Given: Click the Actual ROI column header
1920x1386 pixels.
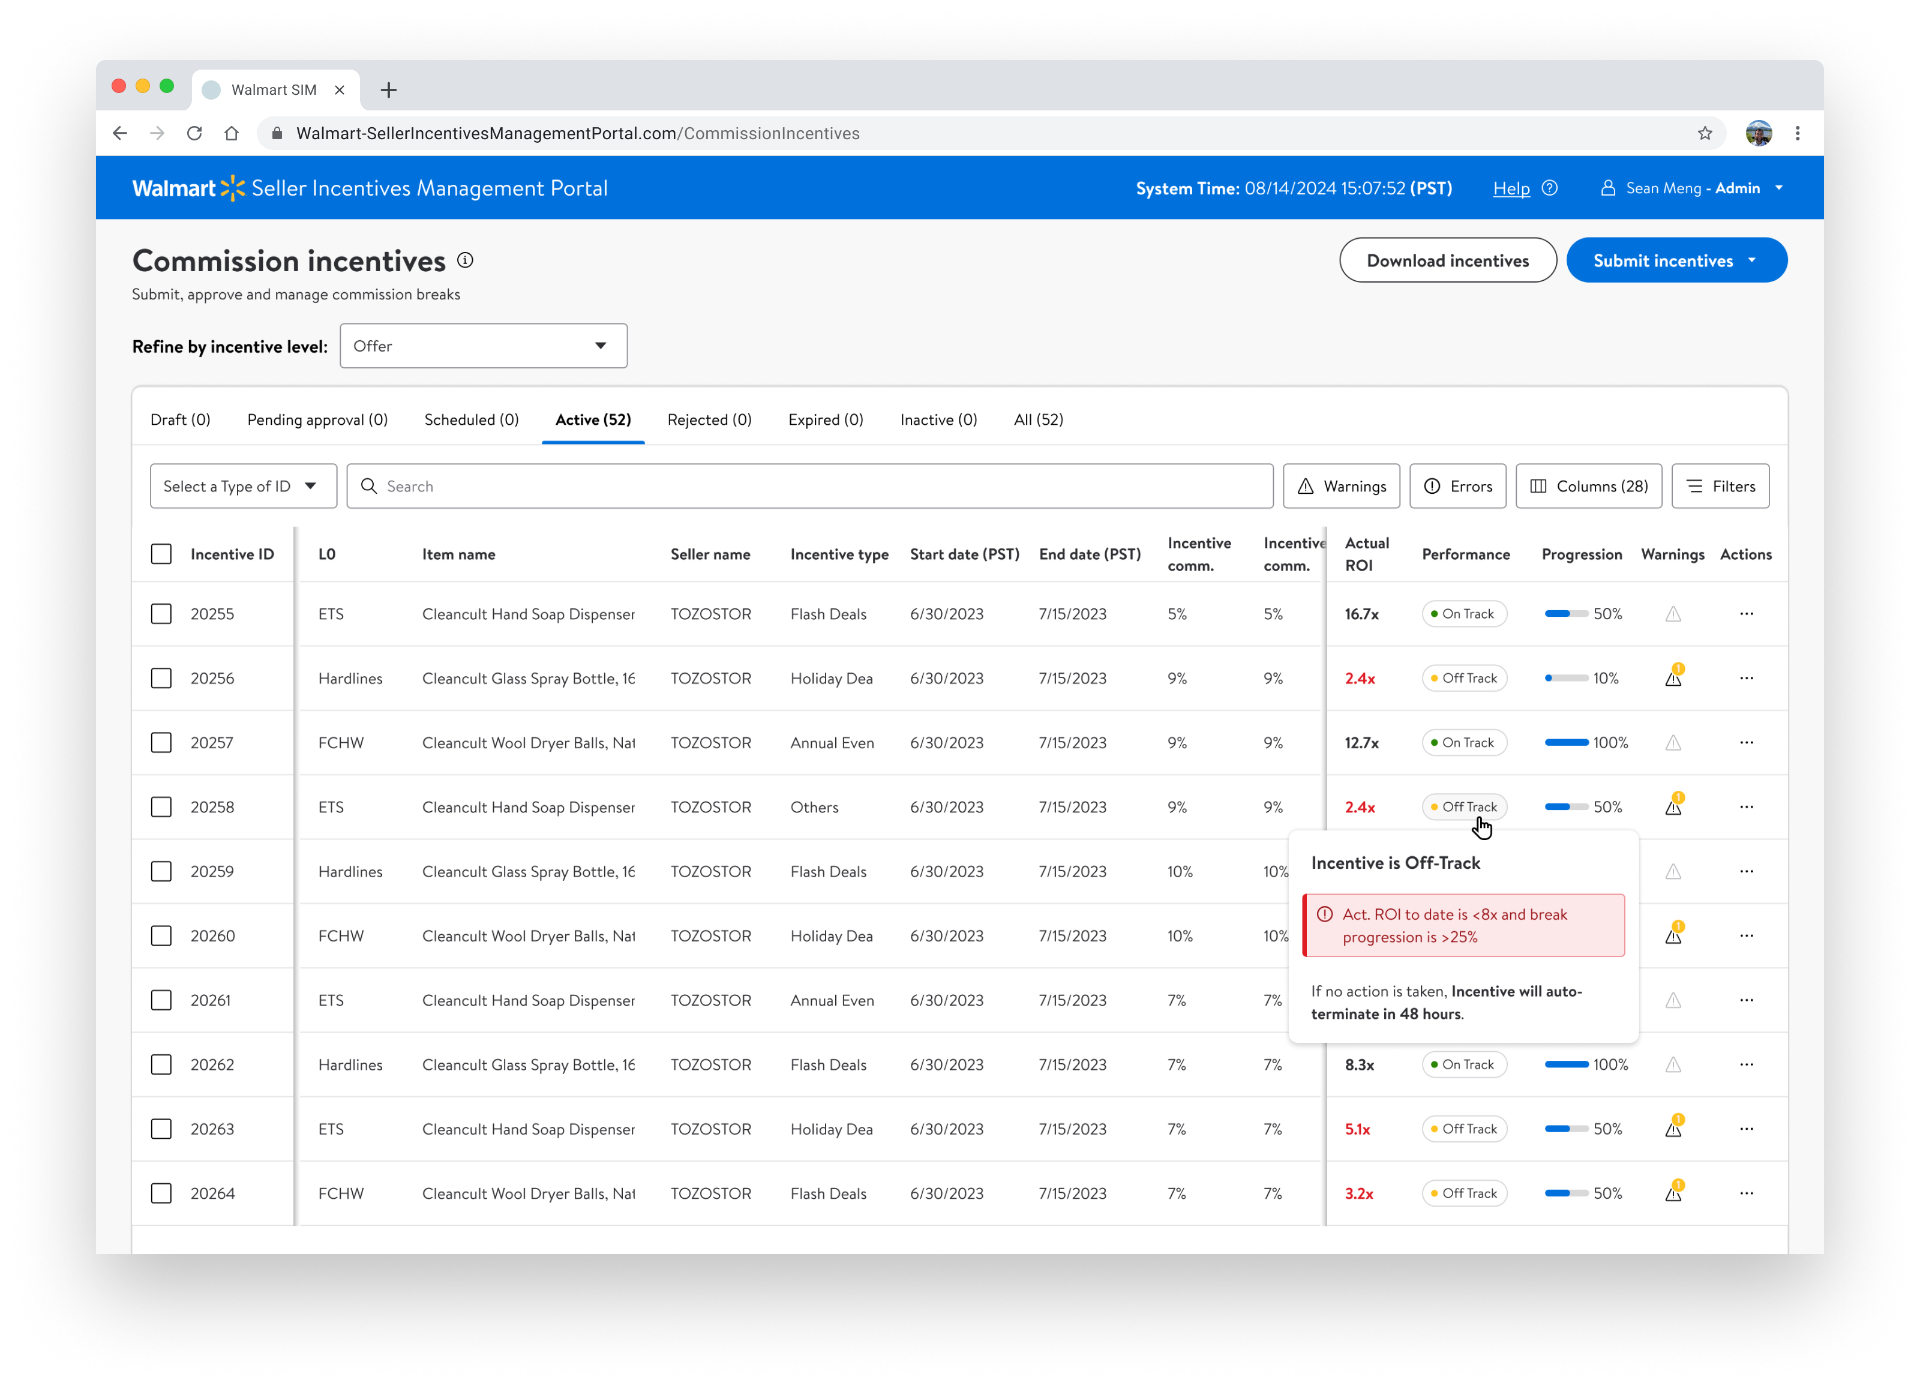Looking at the screenshot, I should coord(1366,554).
